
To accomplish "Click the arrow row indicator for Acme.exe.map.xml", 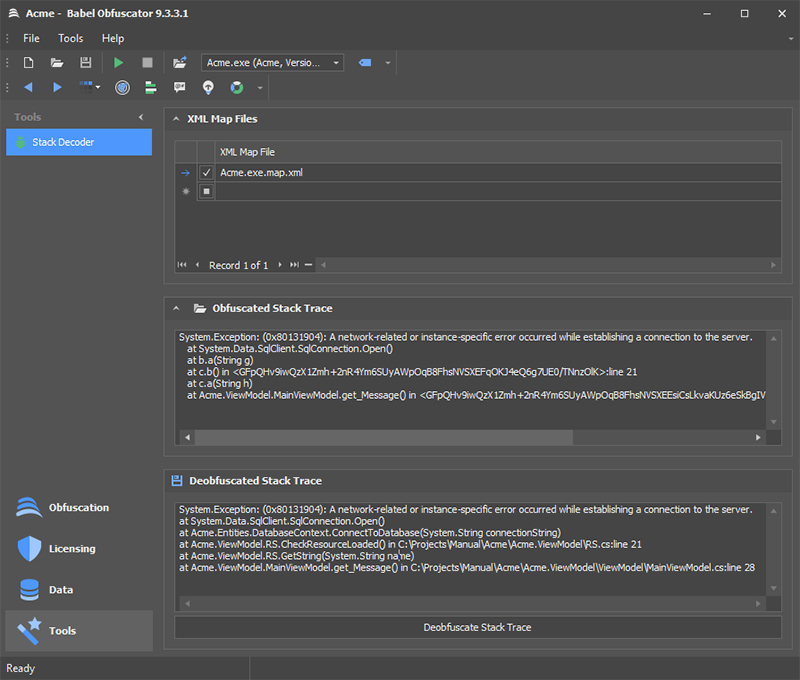I will coord(186,173).
